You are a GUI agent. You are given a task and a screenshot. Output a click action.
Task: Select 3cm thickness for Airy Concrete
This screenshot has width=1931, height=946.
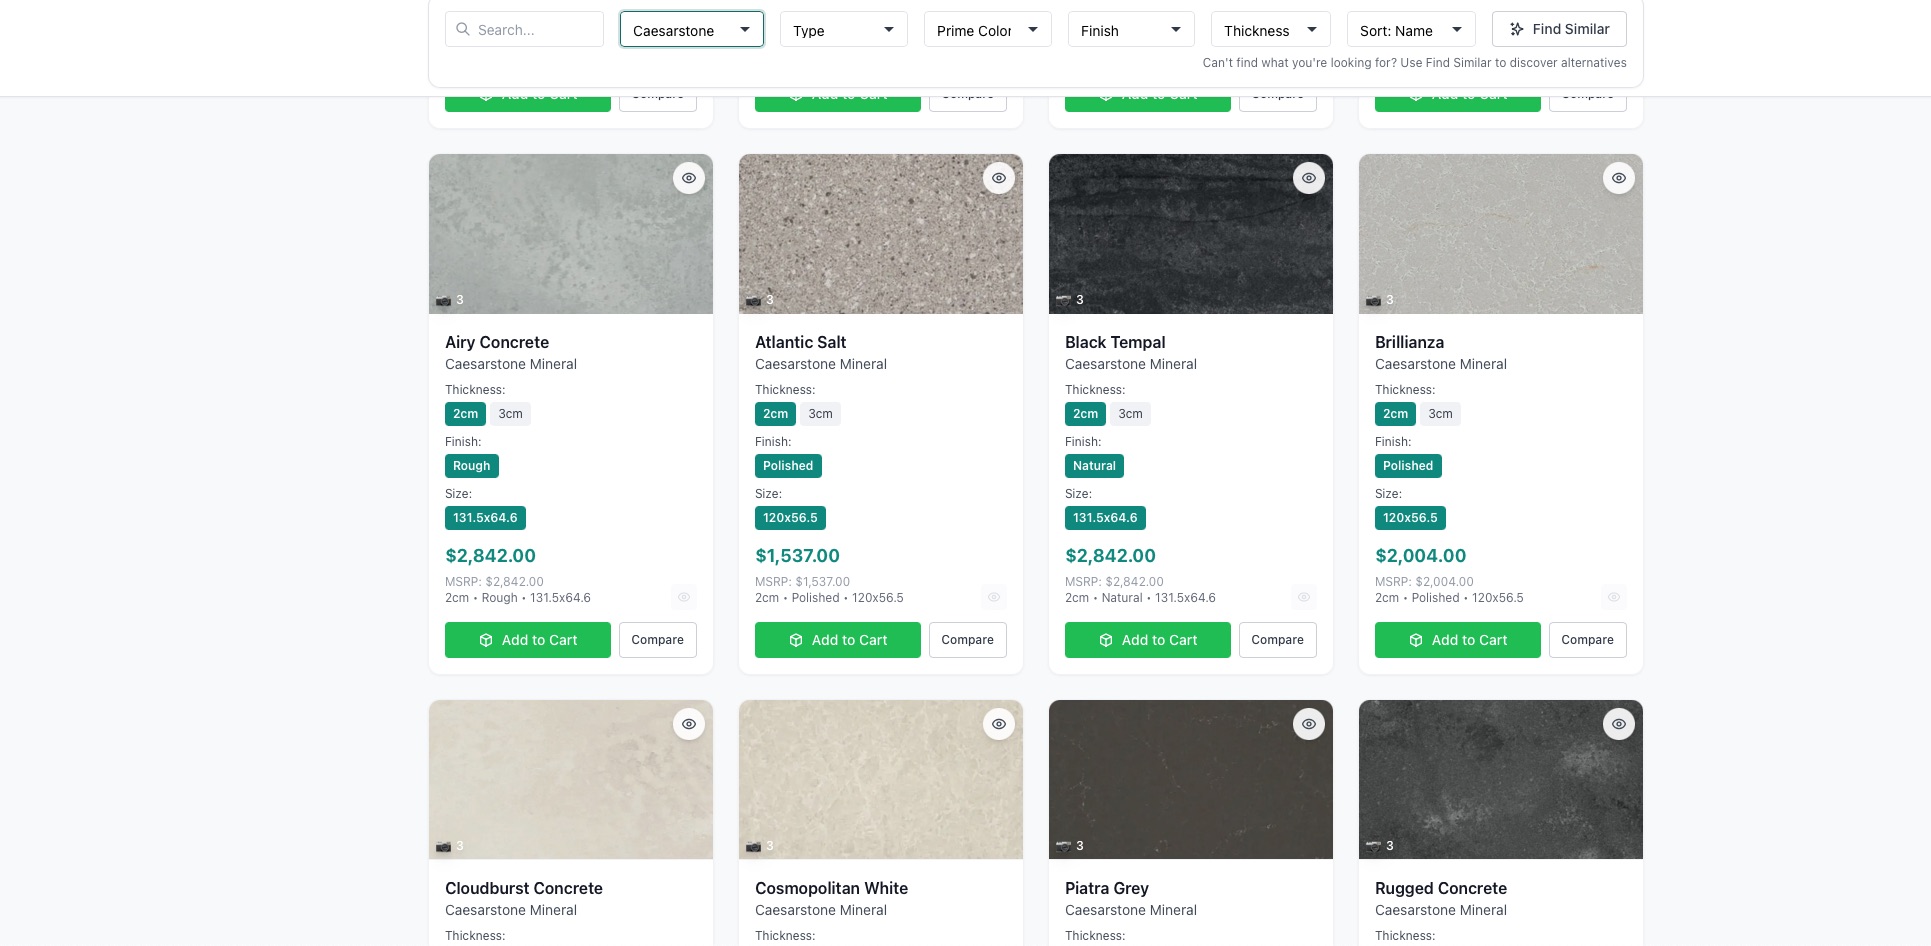coord(511,414)
